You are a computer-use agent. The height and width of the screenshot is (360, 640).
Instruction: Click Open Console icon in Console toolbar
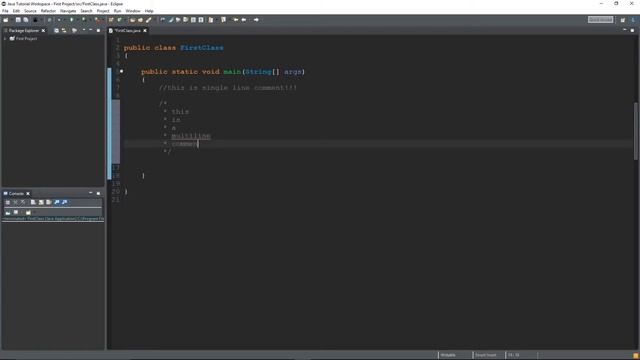(x=28, y=212)
